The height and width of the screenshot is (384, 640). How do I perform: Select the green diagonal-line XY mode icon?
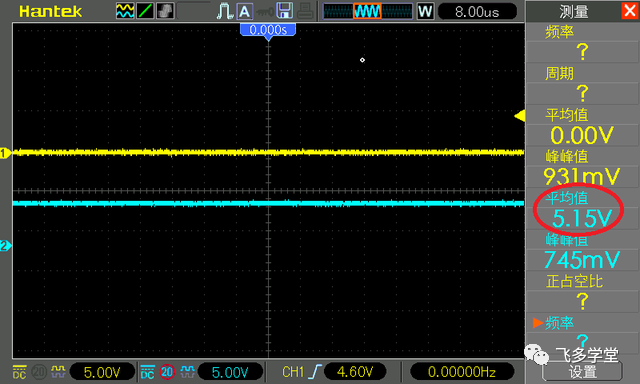[145, 11]
